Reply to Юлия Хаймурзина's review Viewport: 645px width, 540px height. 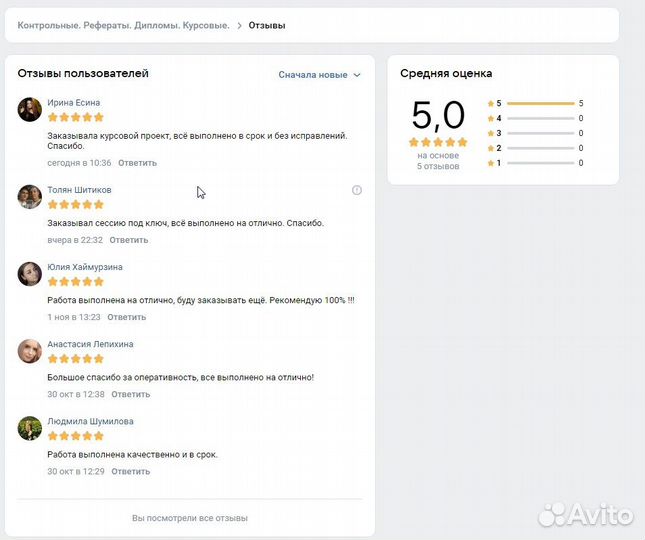point(126,317)
